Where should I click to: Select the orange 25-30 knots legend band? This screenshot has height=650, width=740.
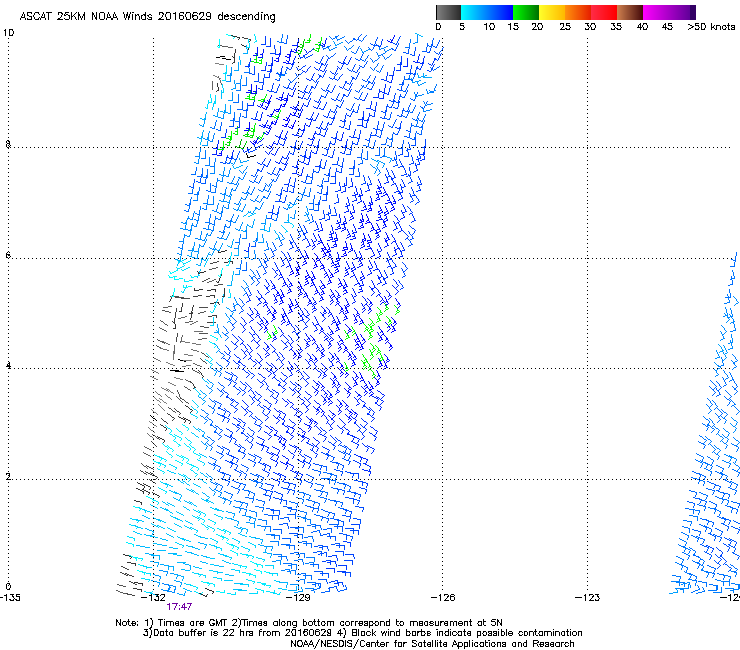click(578, 12)
